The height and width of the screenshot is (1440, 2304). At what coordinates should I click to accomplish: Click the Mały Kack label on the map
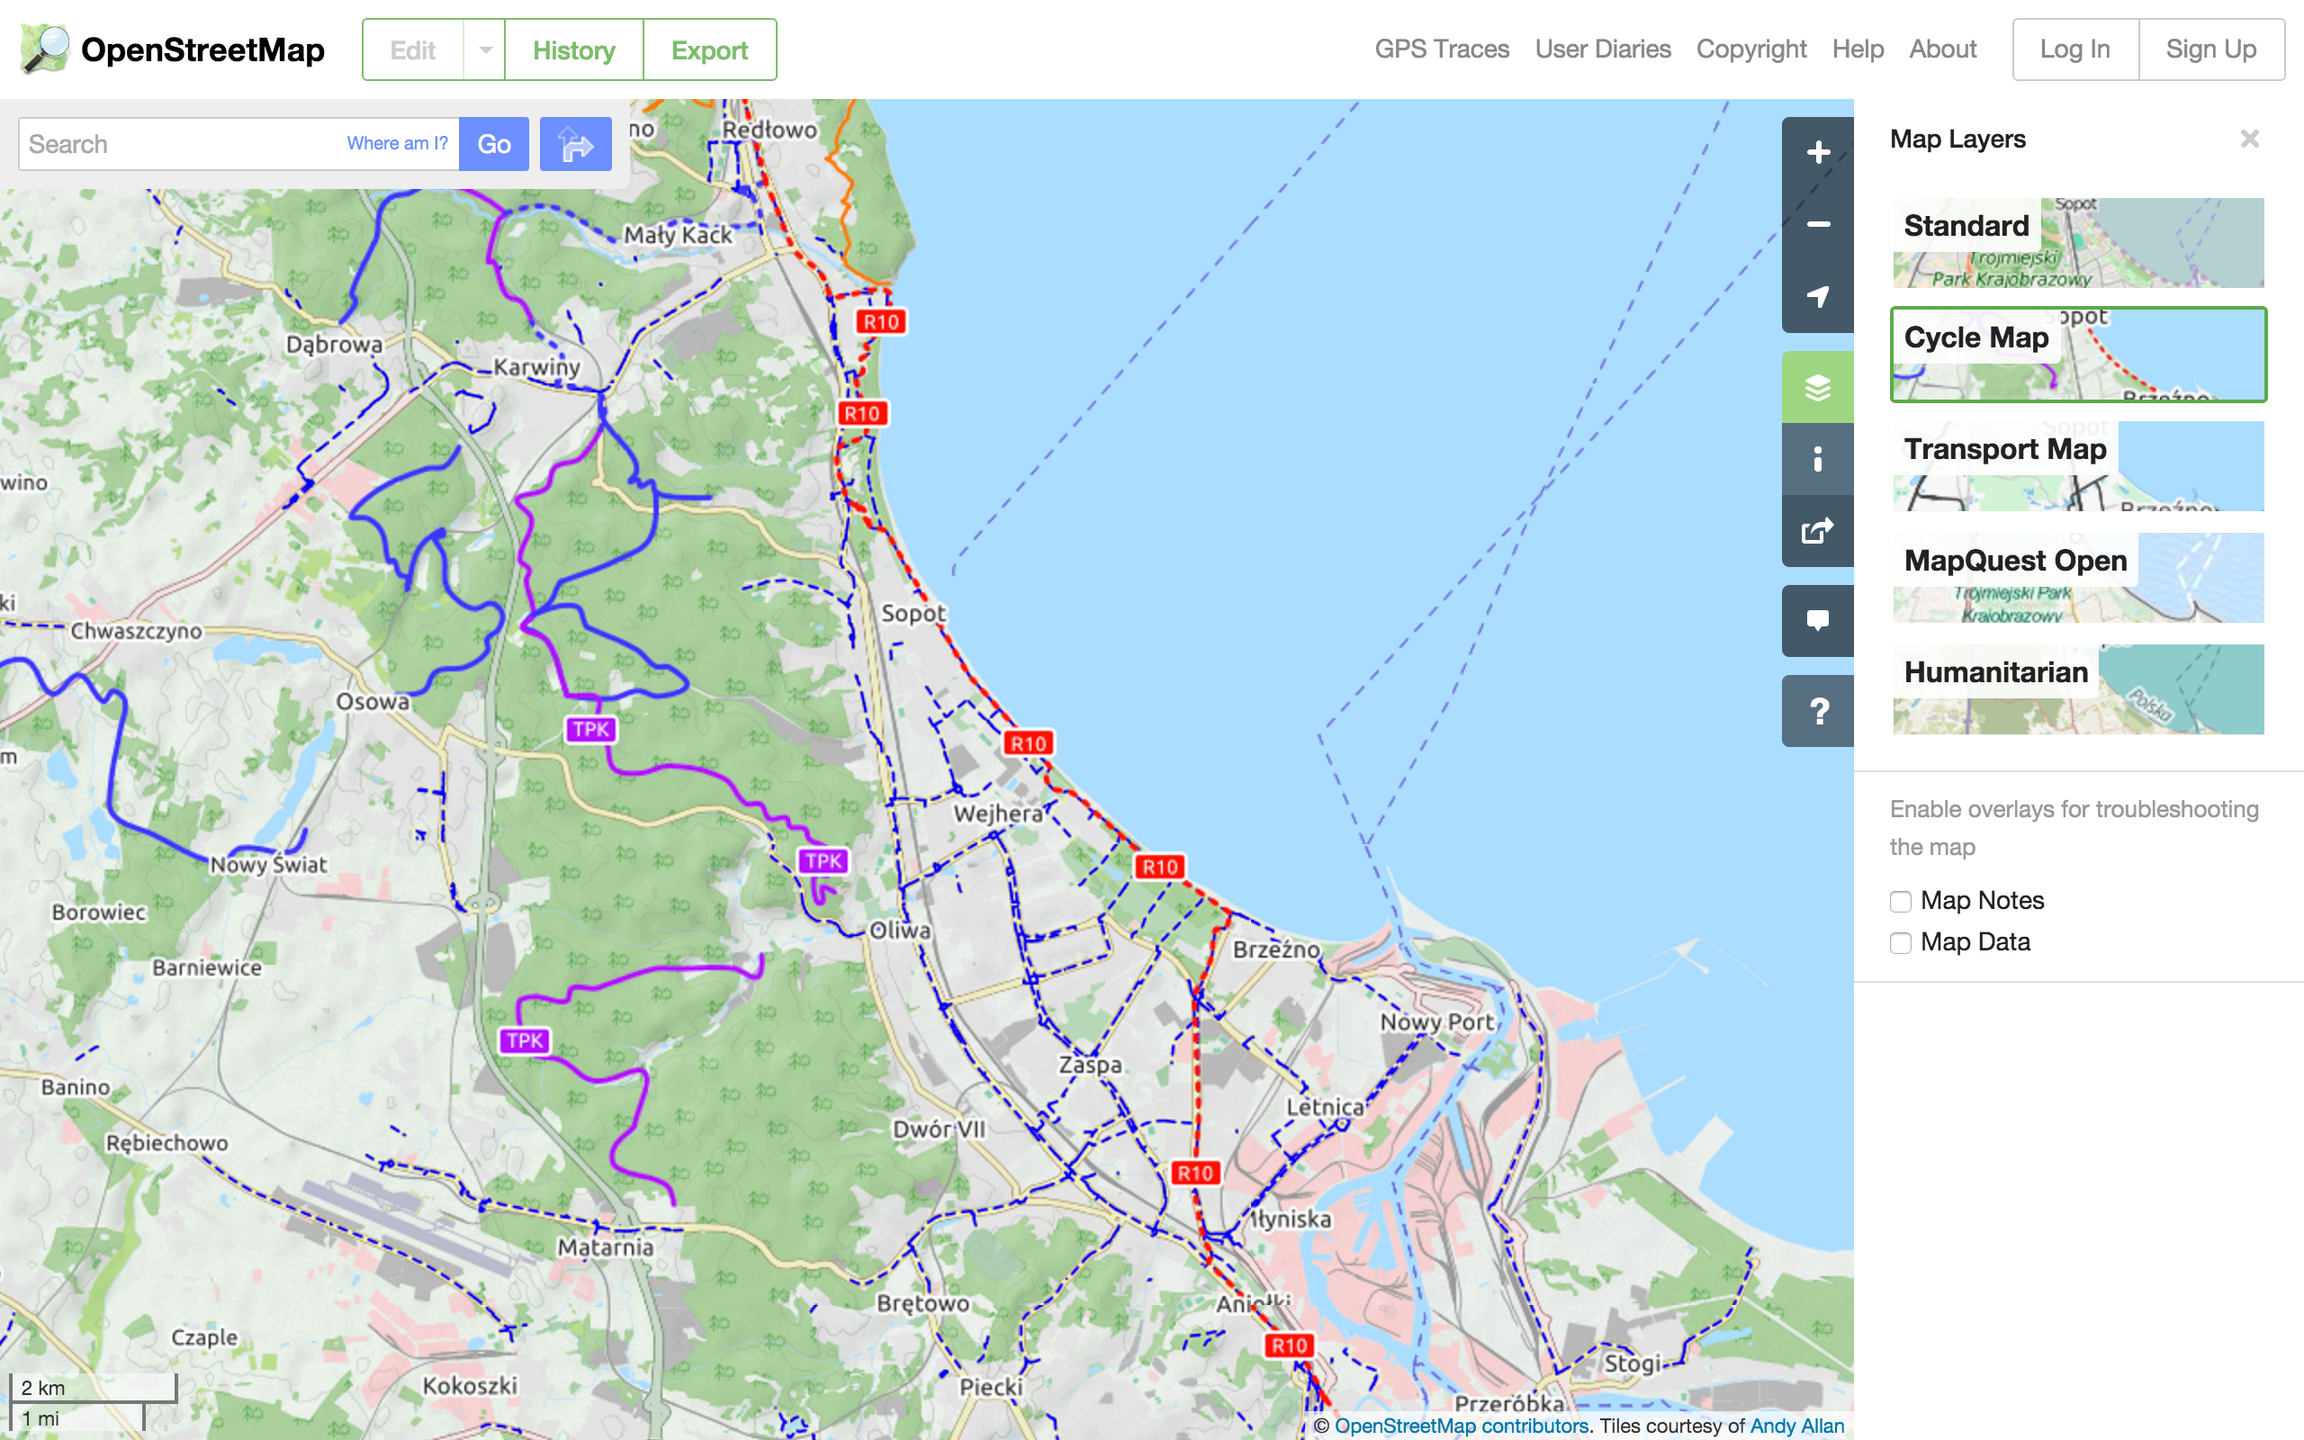click(x=678, y=235)
